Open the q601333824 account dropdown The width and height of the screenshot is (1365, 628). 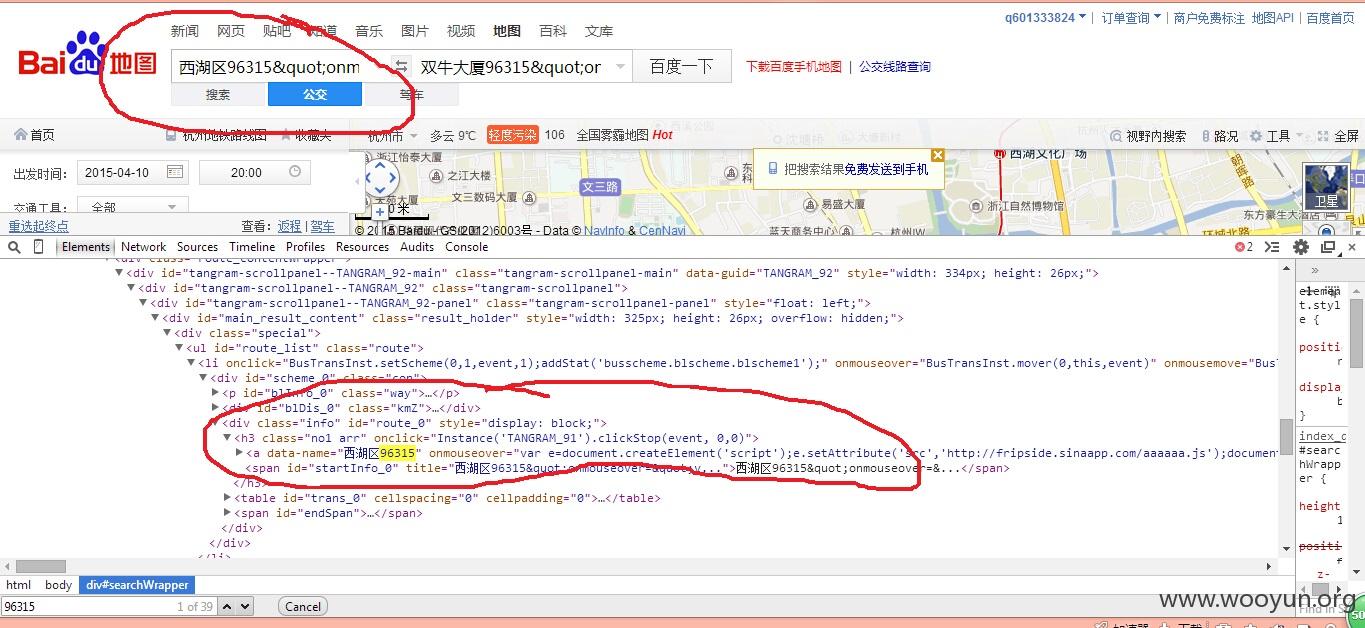pyautogui.click(x=1047, y=18)
